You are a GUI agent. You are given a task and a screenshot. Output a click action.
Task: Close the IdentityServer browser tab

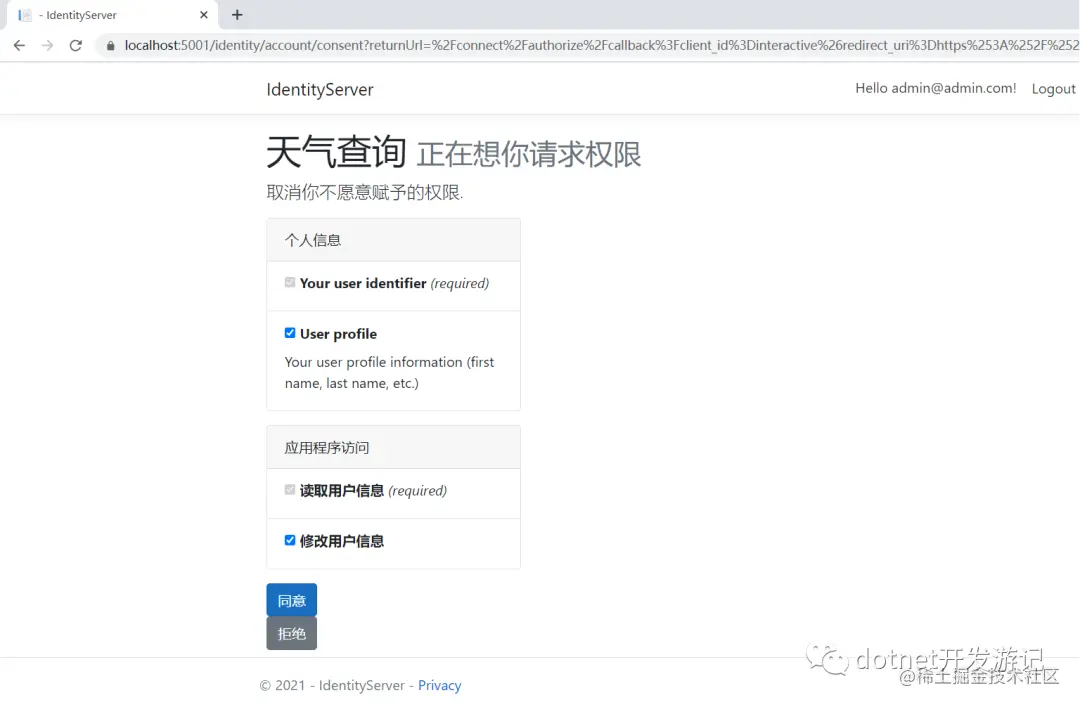[x=203, y=14]
